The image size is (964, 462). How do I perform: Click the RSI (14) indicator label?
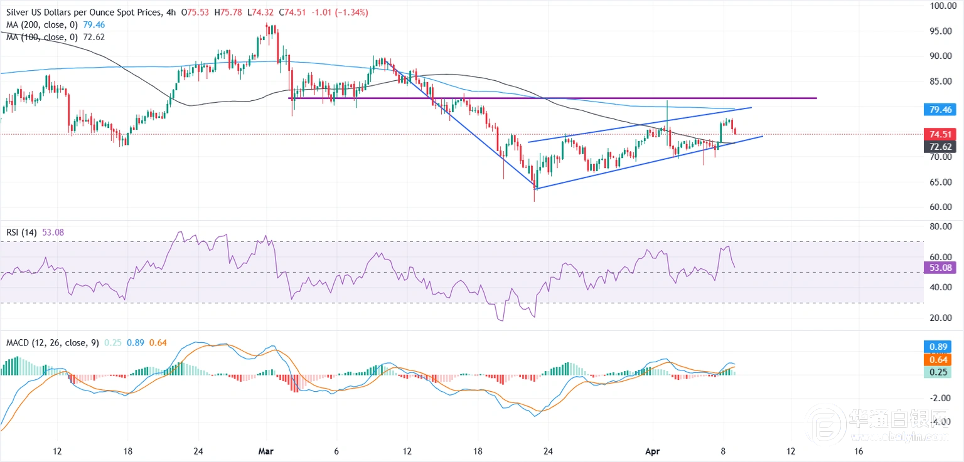(x=21, y=232)
